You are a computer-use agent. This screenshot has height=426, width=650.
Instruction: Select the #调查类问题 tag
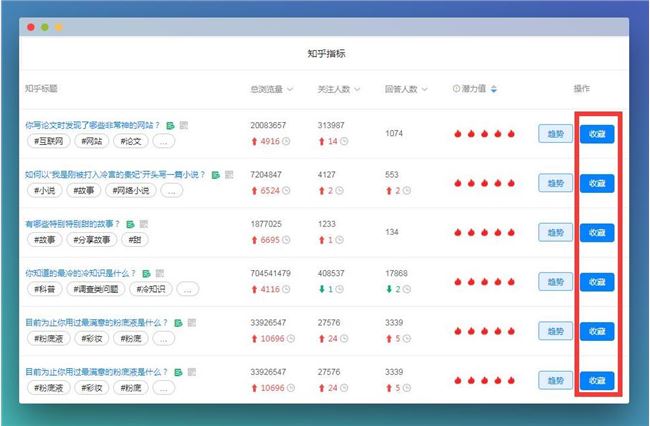(x=96, y=289)
